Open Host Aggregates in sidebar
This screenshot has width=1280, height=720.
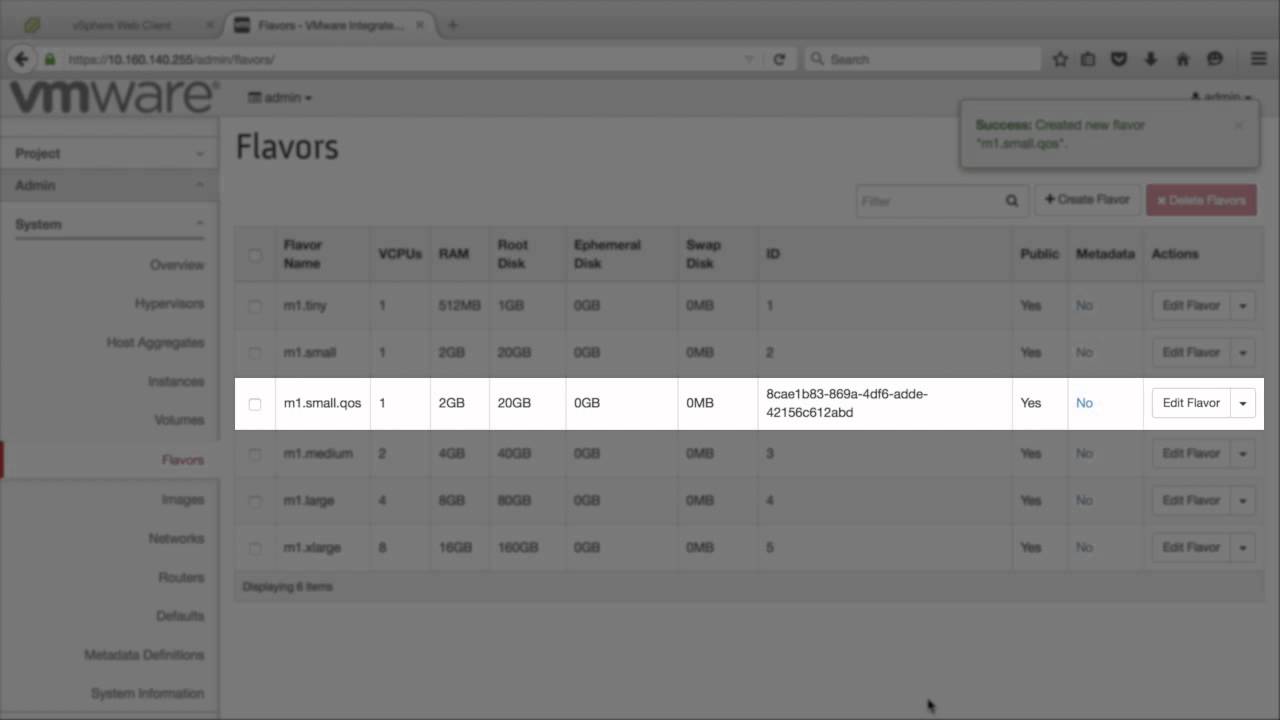(155, 342)
